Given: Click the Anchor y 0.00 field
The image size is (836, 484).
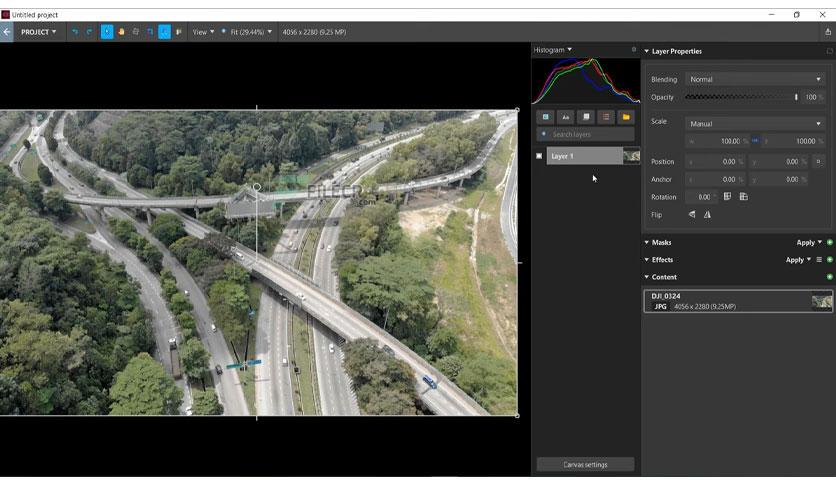Looking at the screenshot, I should tap(778, 180).
